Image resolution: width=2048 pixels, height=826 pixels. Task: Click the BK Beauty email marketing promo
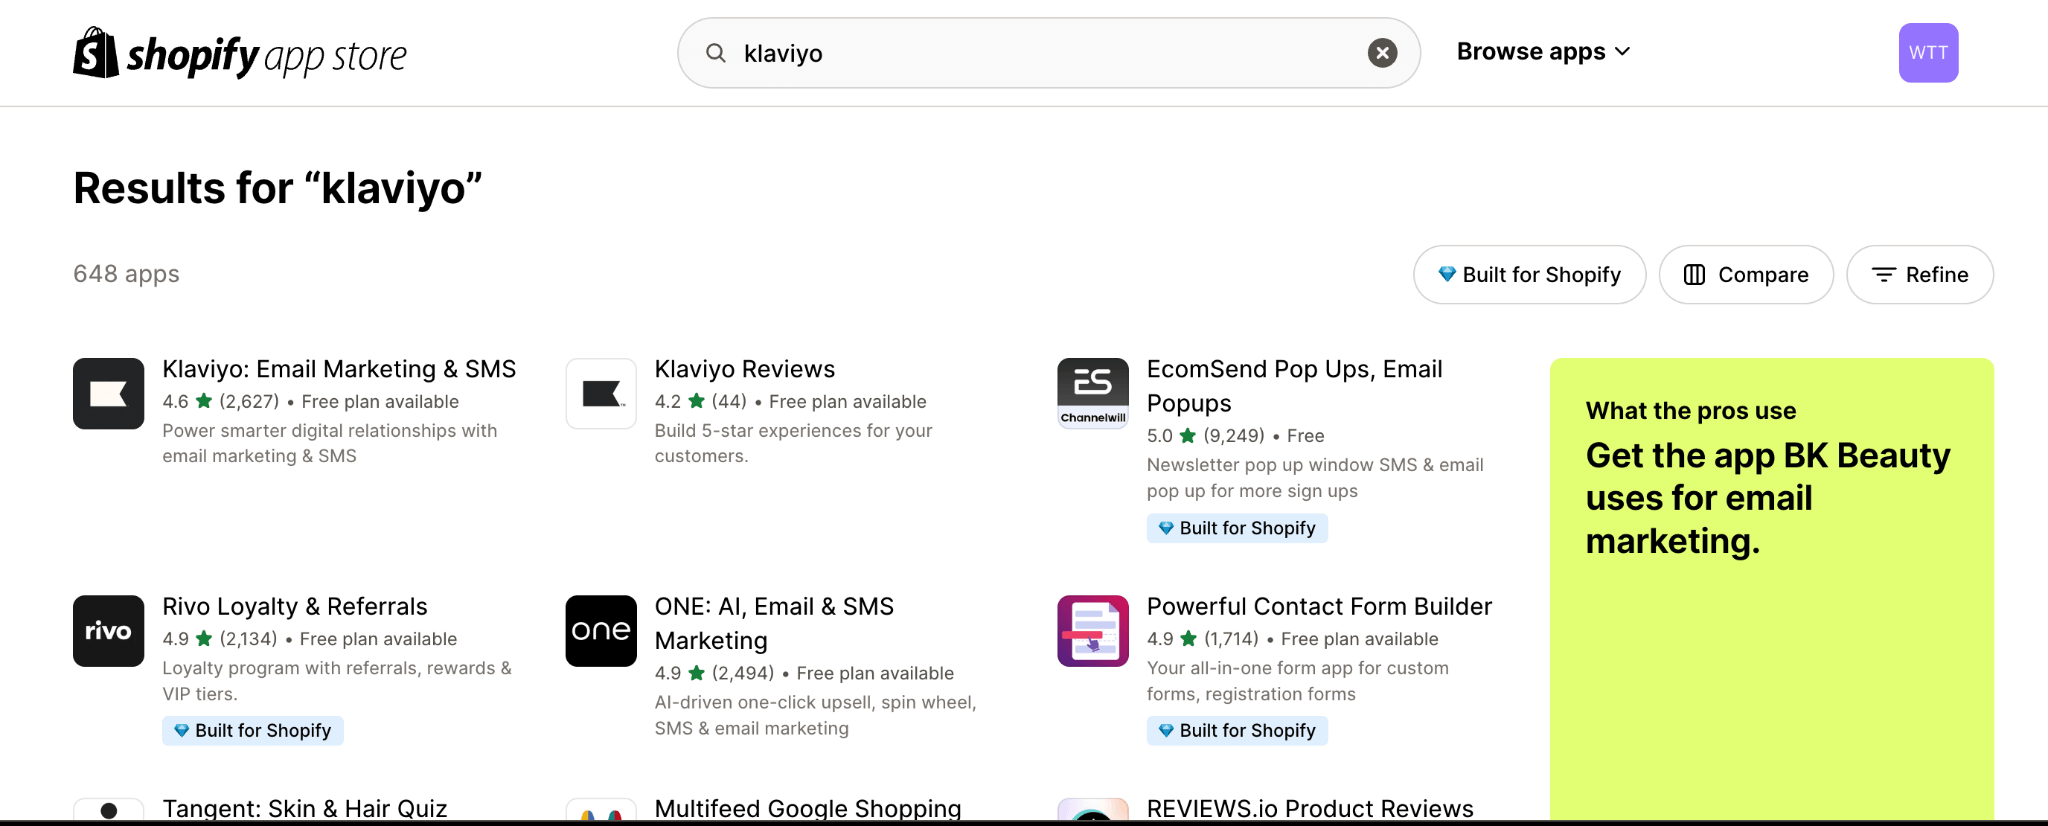(x=1771, y=590)
